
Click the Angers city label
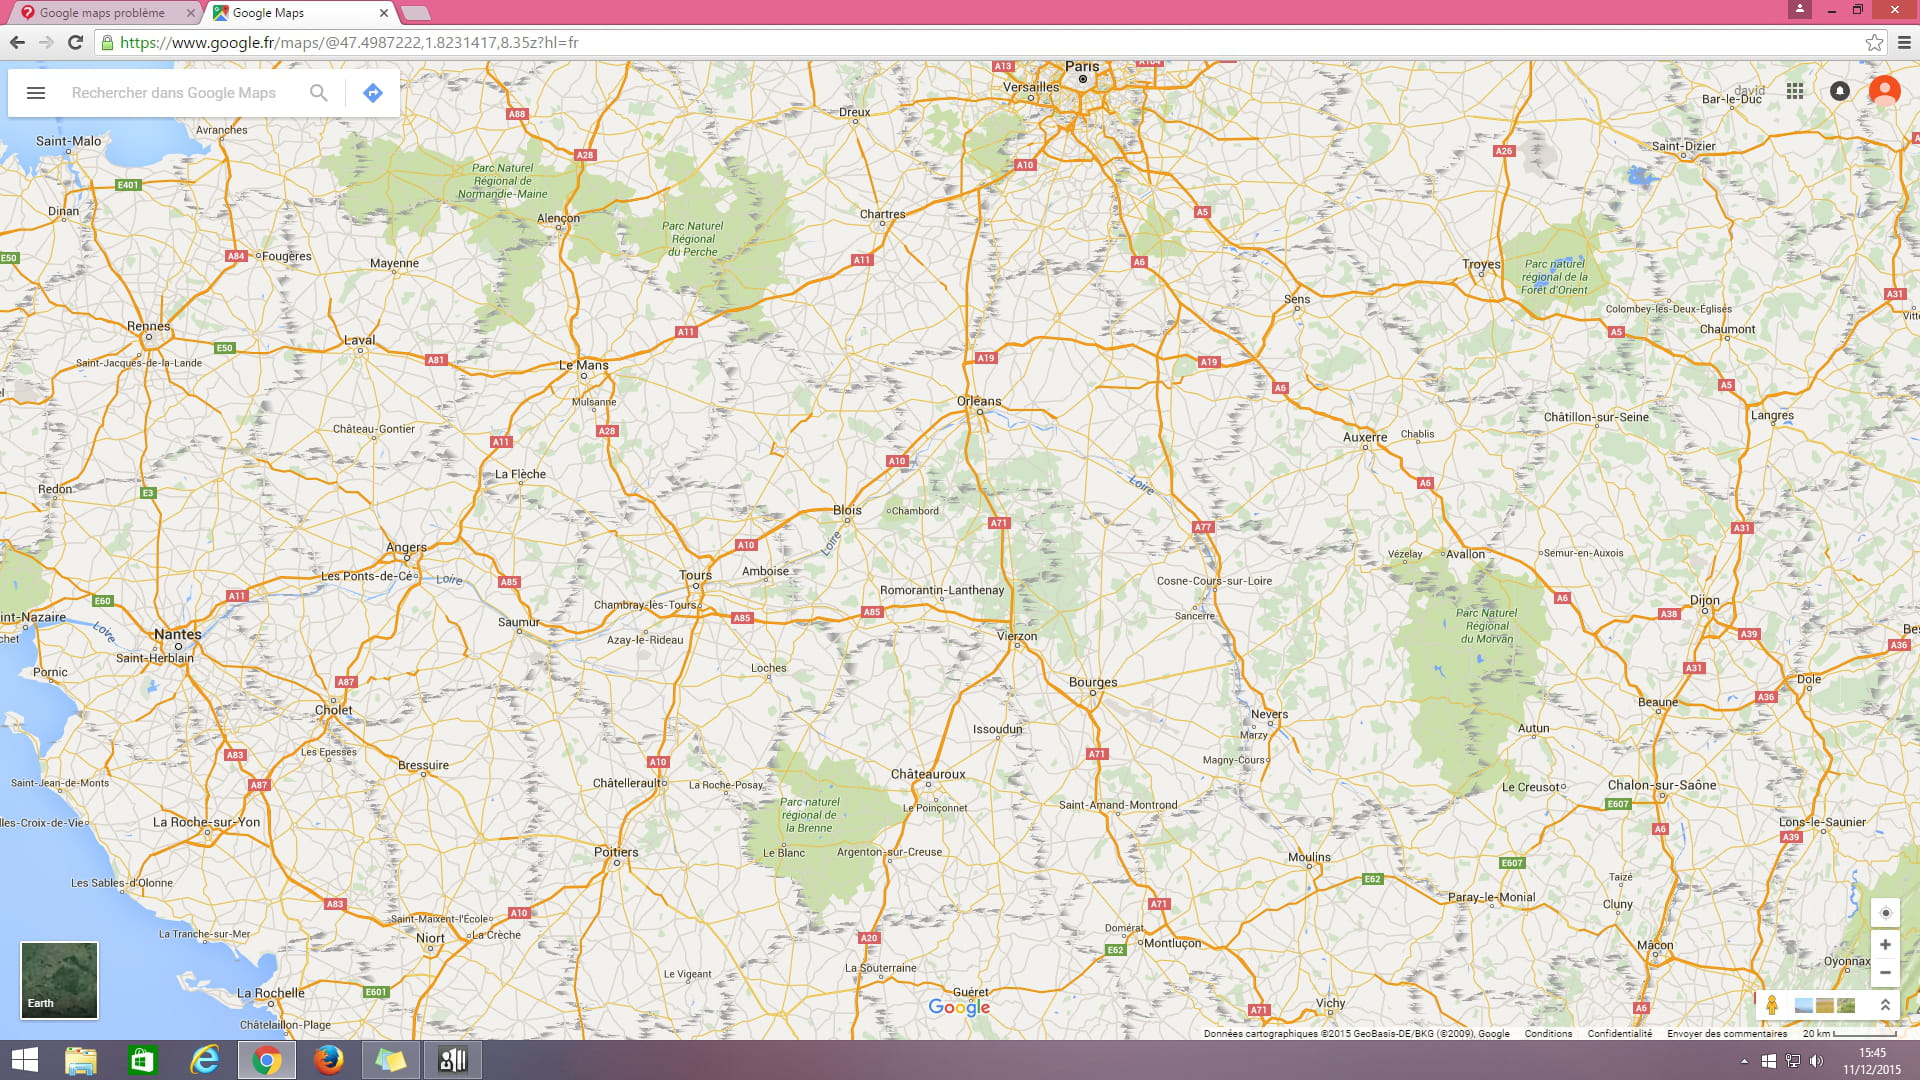[406, 547]
